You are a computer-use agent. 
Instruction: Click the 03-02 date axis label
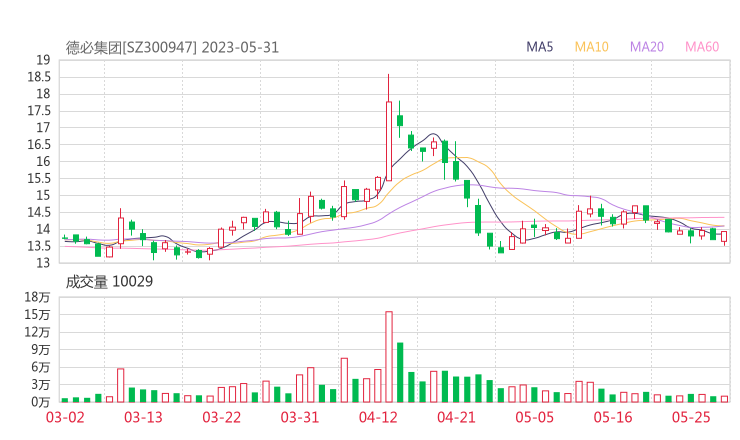pos(65,417)
